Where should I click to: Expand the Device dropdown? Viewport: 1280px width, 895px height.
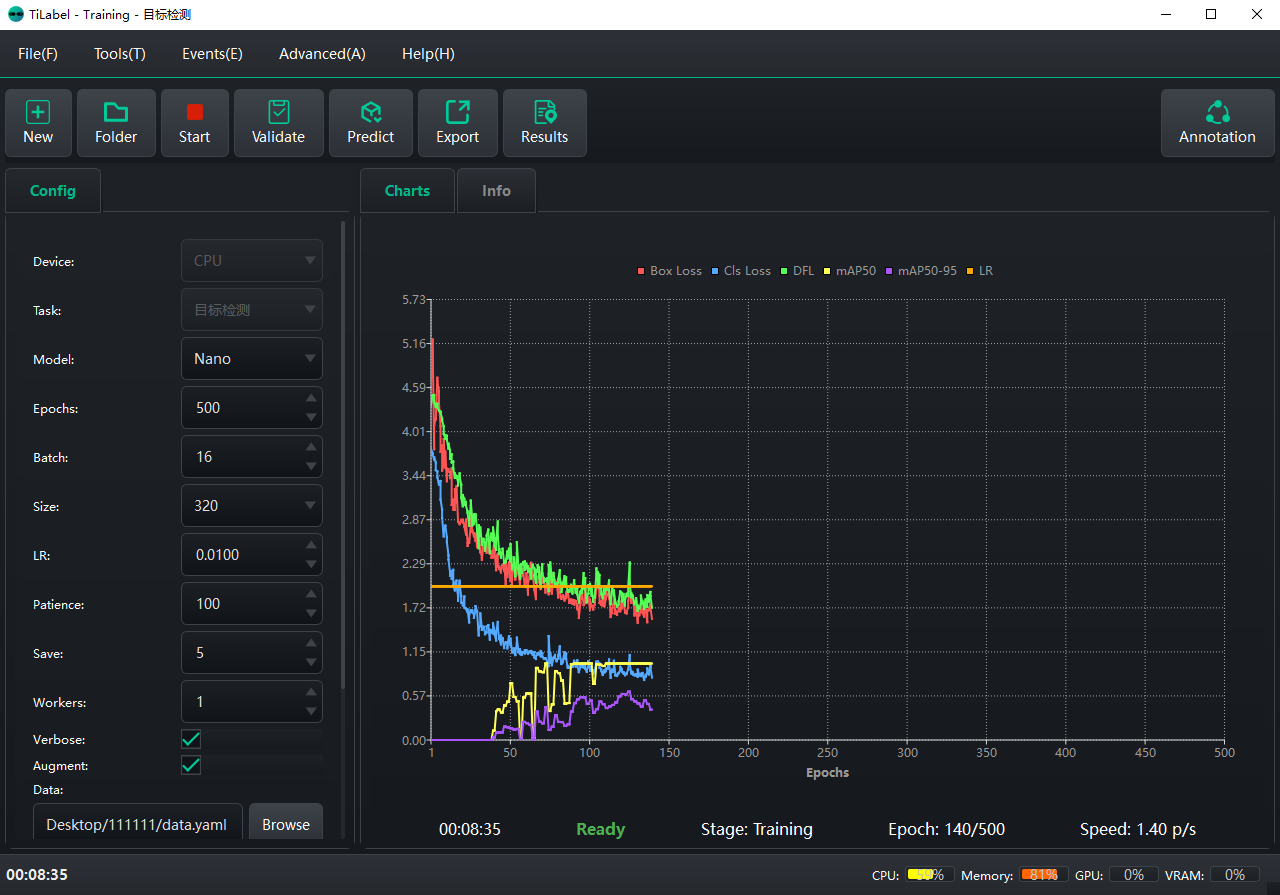(251, 260)
